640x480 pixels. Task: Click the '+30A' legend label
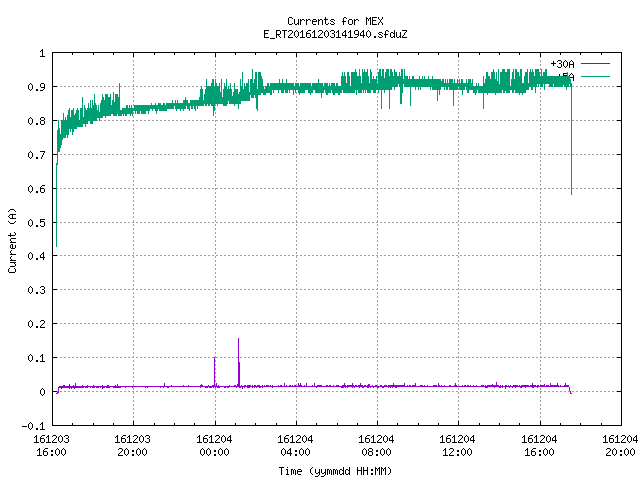pyautogui.click(x=562, y=64)
